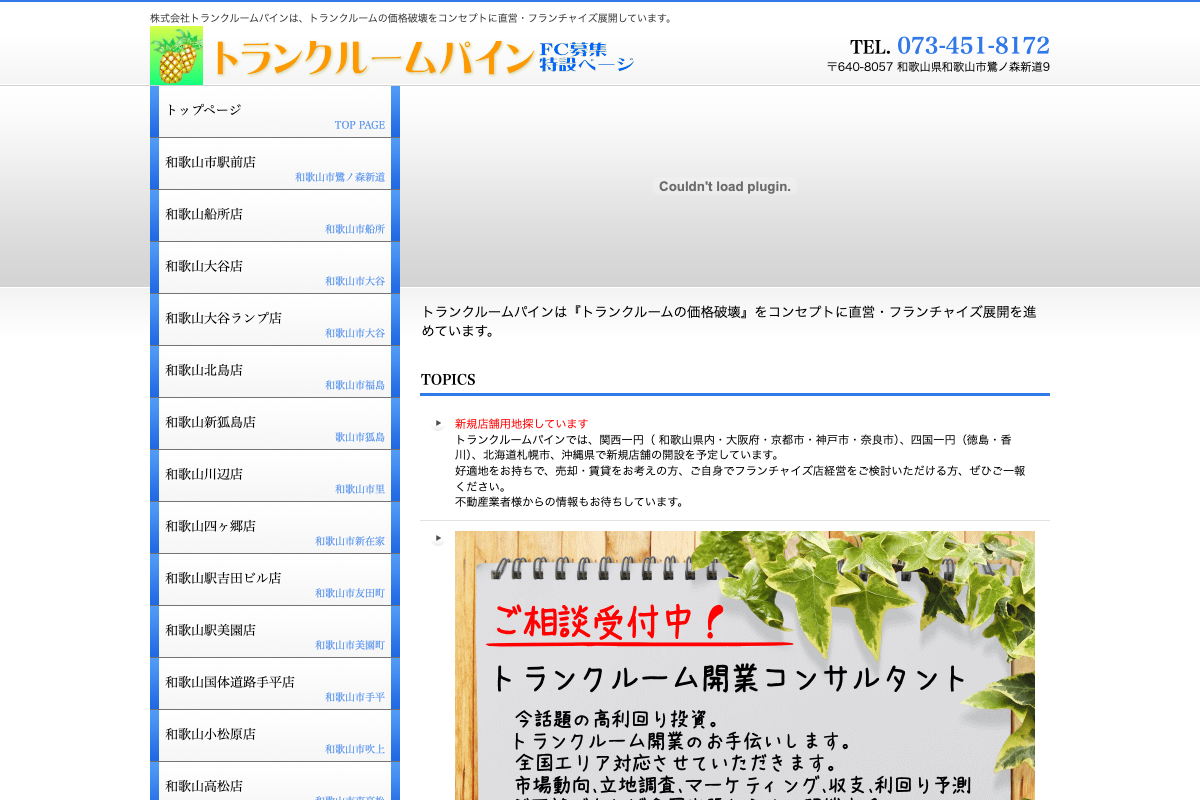Open 和歌山国体道路手平店 link
Screen dimensions: 1200x800
point(275,684)
